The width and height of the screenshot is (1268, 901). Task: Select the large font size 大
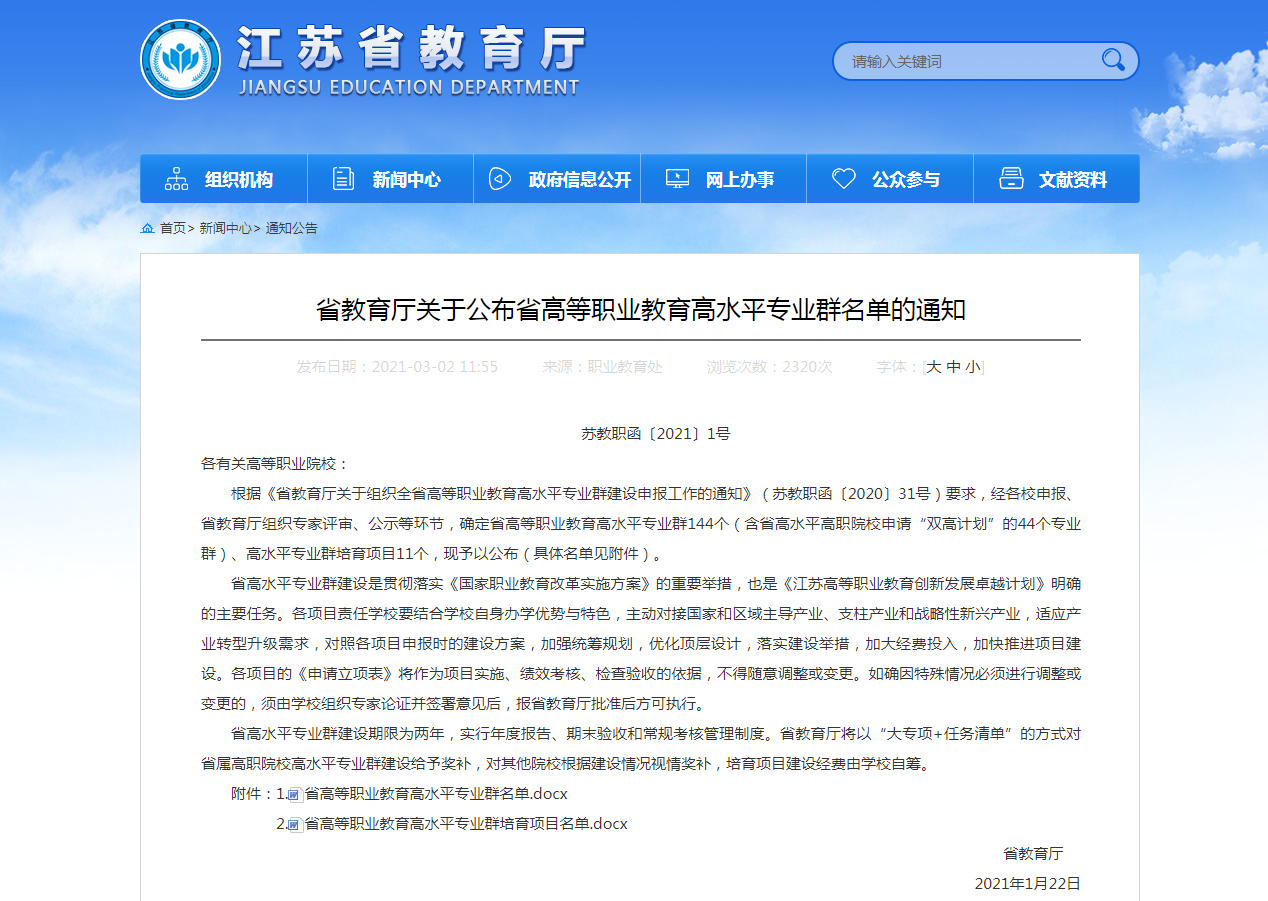pos(932,367)
